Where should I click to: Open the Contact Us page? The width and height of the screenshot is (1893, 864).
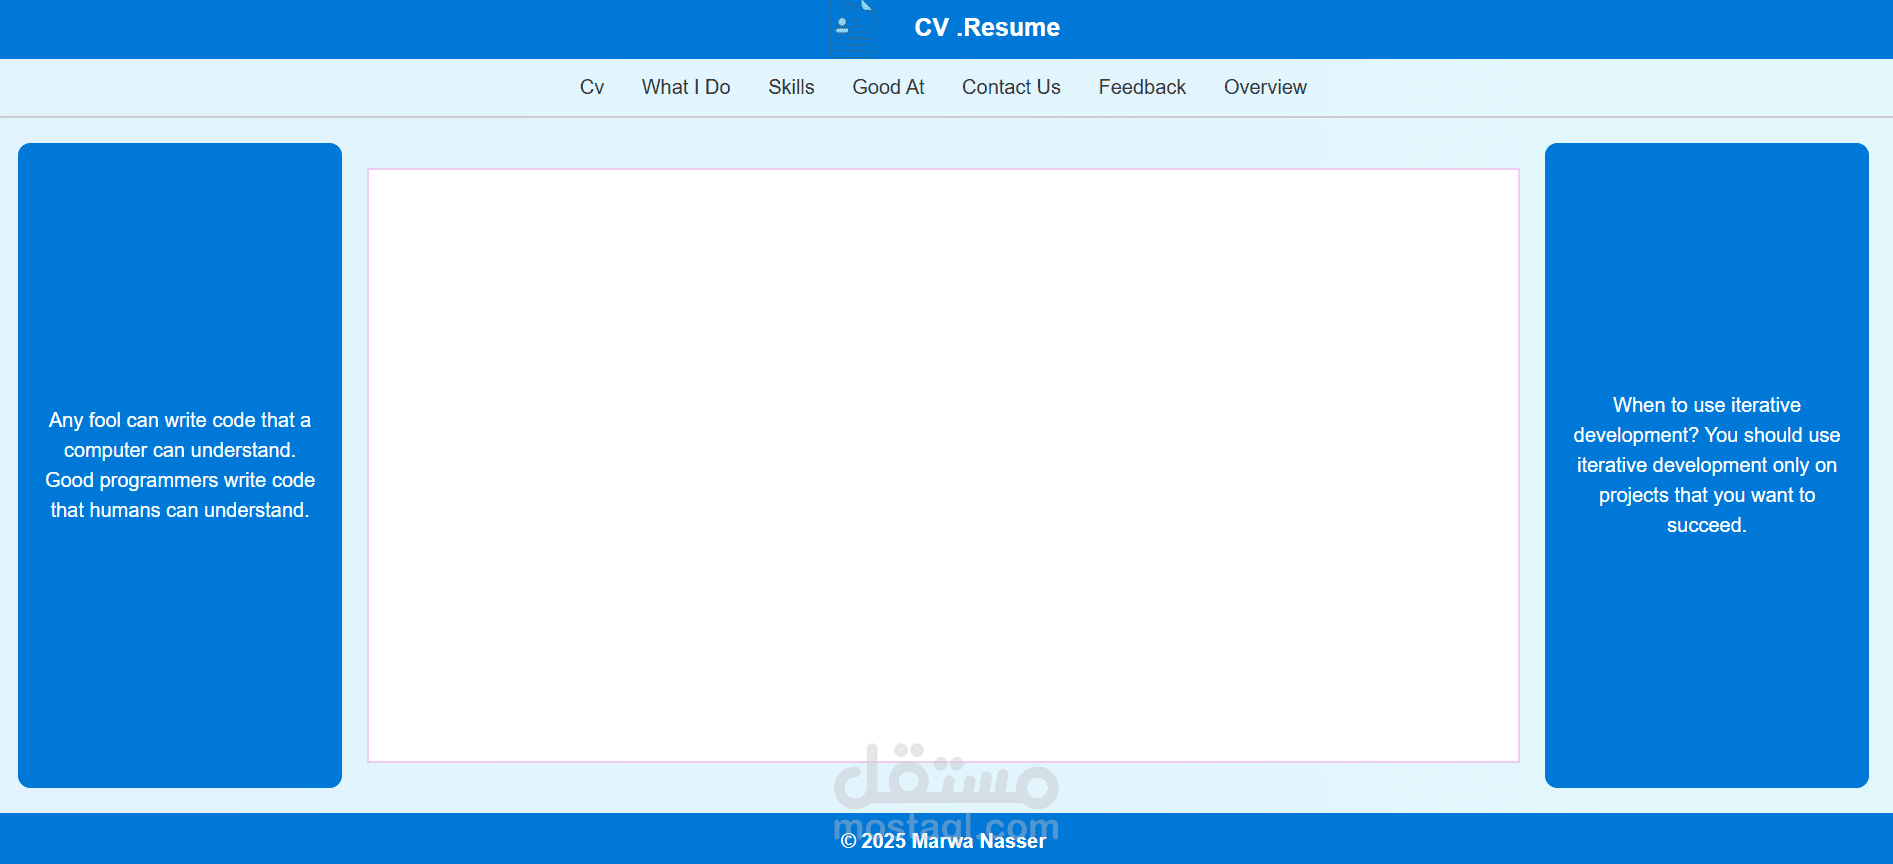[x=1011, y=87]
